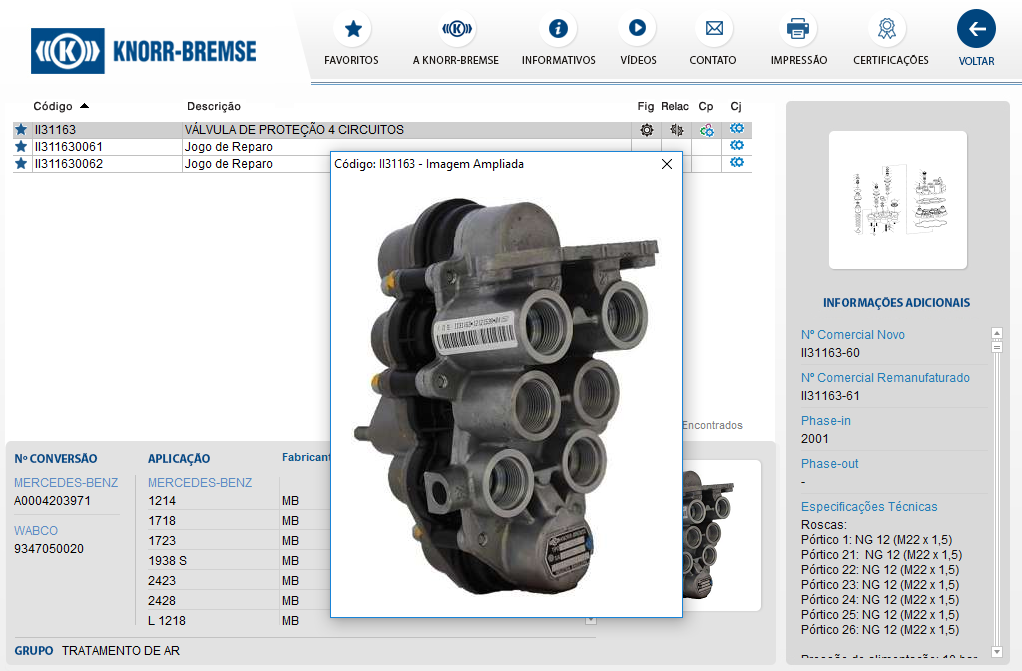Click the Fig gear icon for II31163
The image size is (1022, 671).
647,130
